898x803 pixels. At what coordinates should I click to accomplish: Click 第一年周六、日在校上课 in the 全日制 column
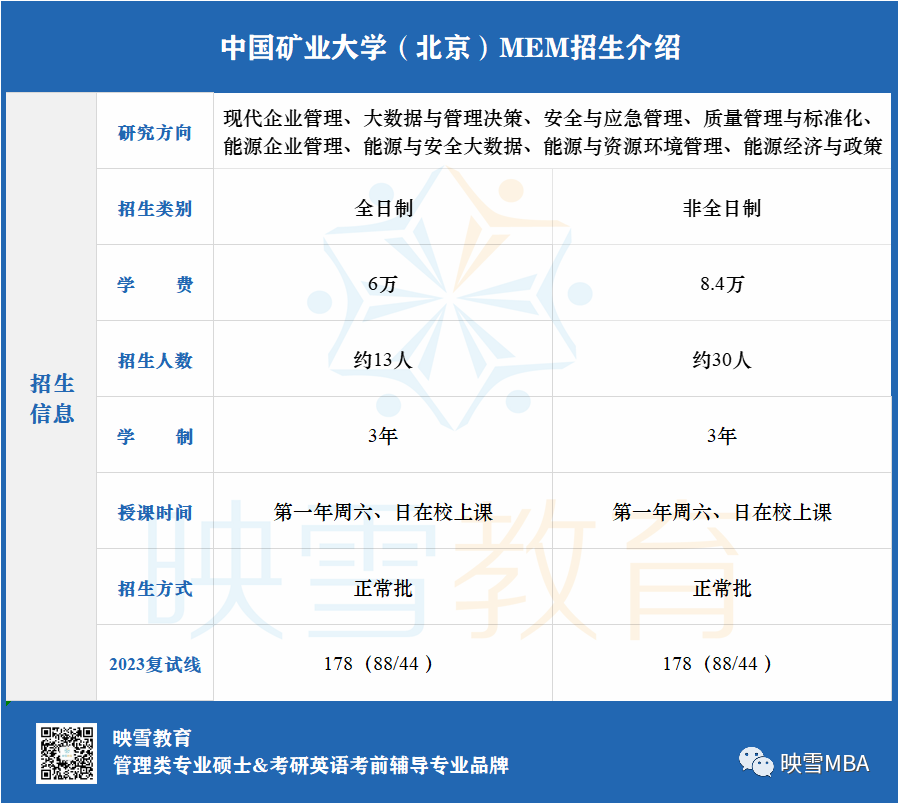pos(383,512)
